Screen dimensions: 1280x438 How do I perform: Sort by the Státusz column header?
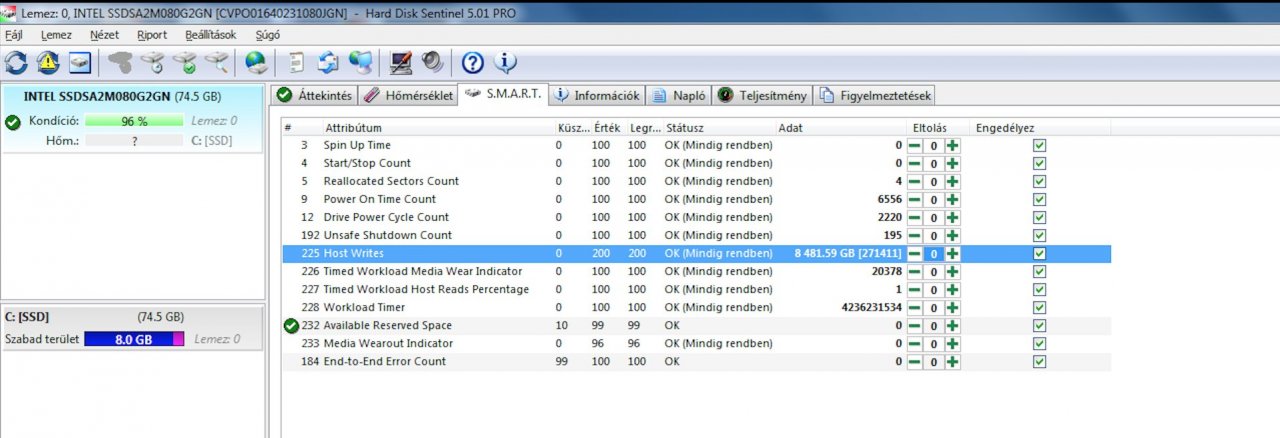[x=720, y=128]
